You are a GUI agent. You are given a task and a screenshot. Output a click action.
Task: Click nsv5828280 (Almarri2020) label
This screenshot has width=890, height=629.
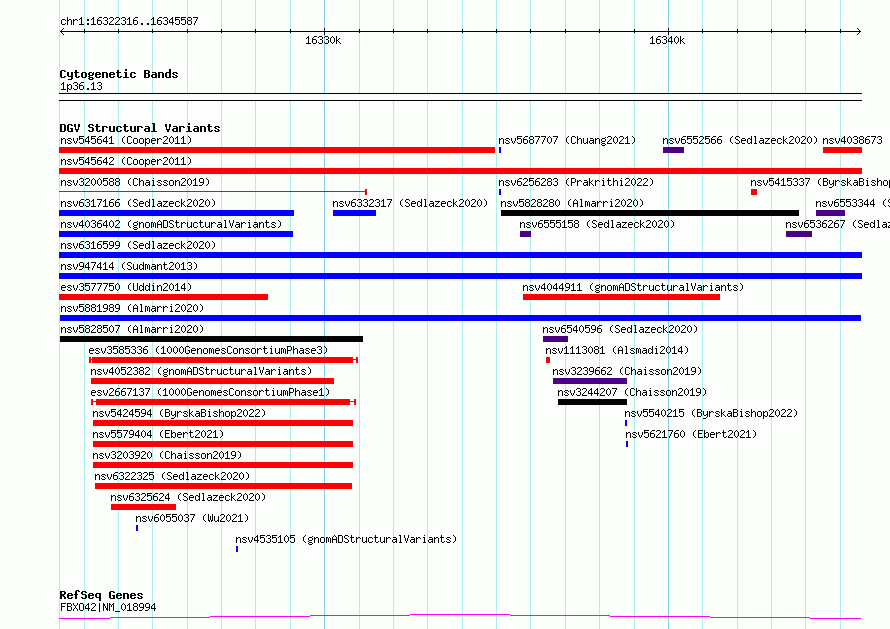point(572,203)
